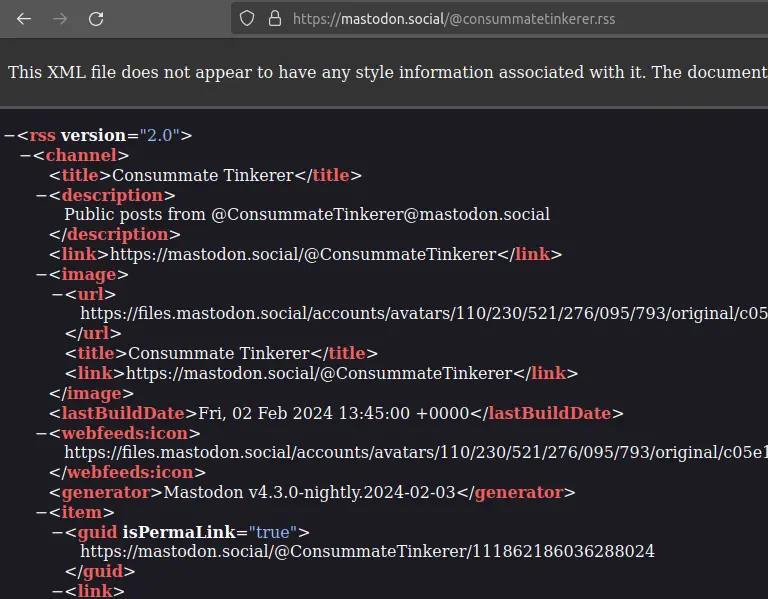Collapse the item element
Viewport: 768px width, 599px height.
(x=41, y=512)
